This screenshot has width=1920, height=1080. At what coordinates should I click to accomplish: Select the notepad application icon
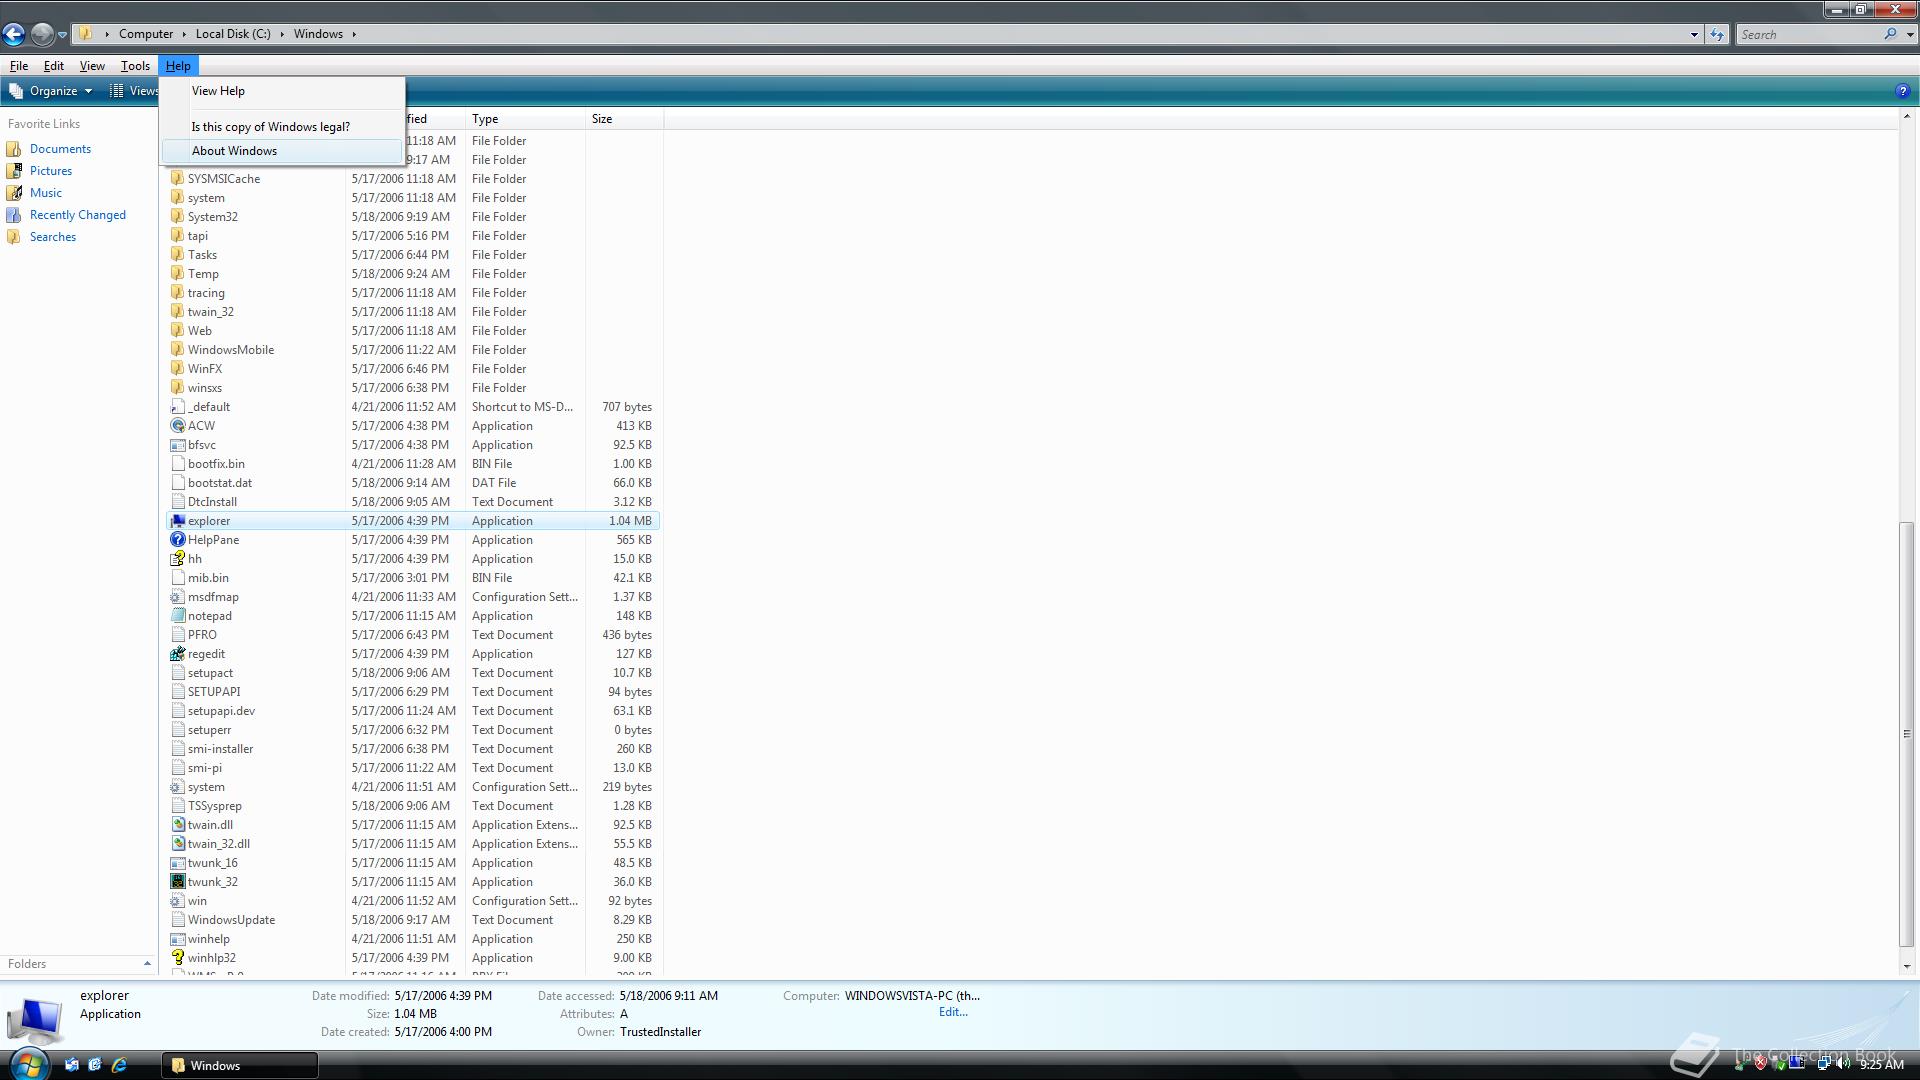(x=178, y=616)
